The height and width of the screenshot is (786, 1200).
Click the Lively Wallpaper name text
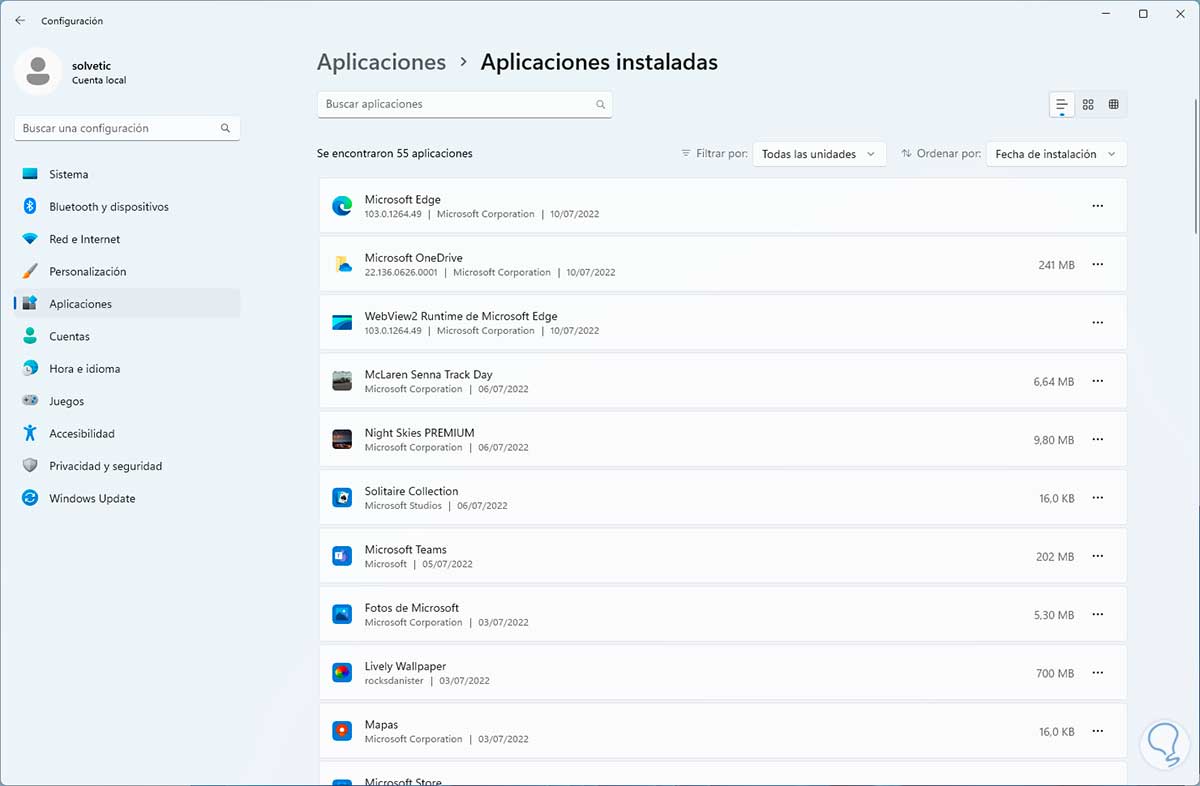[405, 666]
